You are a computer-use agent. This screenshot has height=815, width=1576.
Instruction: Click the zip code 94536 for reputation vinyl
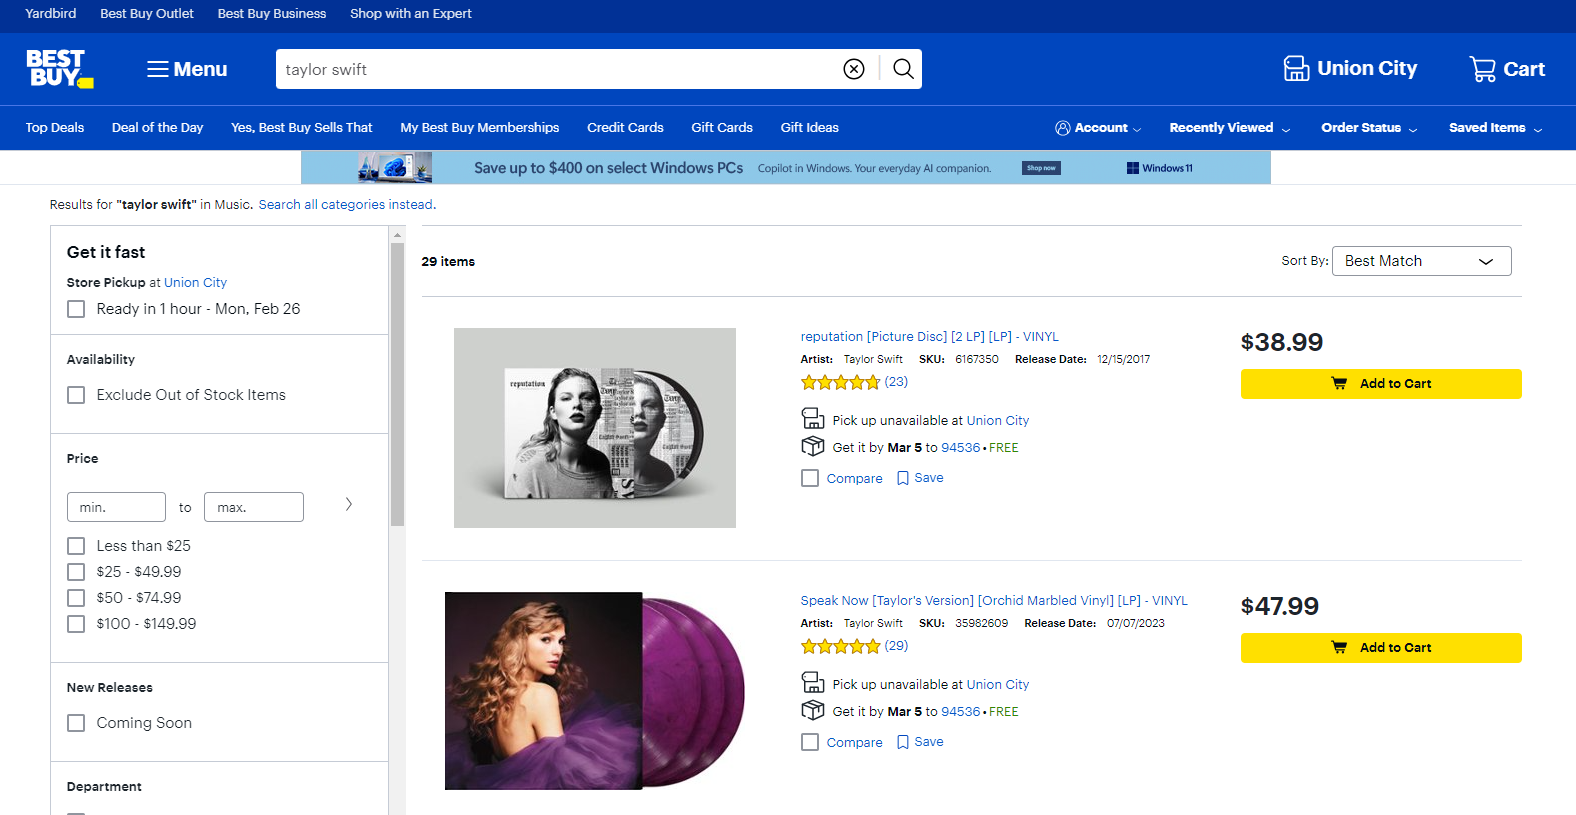961,448
